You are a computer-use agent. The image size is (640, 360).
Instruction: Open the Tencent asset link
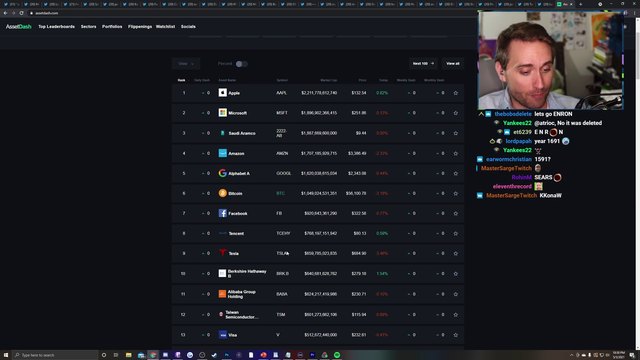[236, 233]
